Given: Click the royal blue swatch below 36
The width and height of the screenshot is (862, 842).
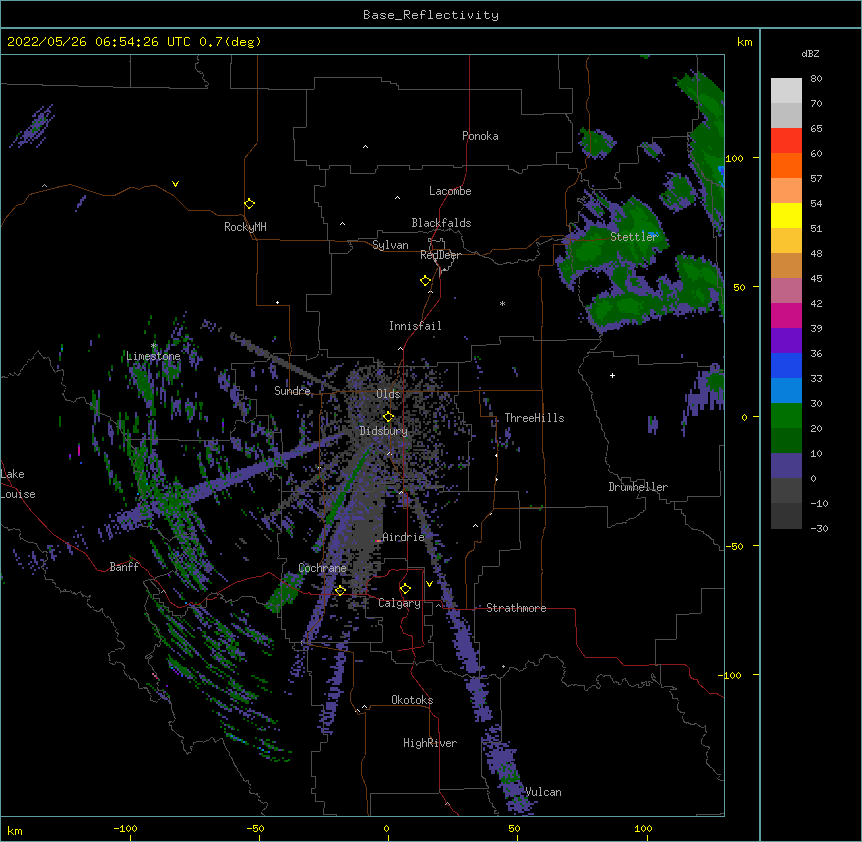Looking at the screenshot, I should pos(786,365).
